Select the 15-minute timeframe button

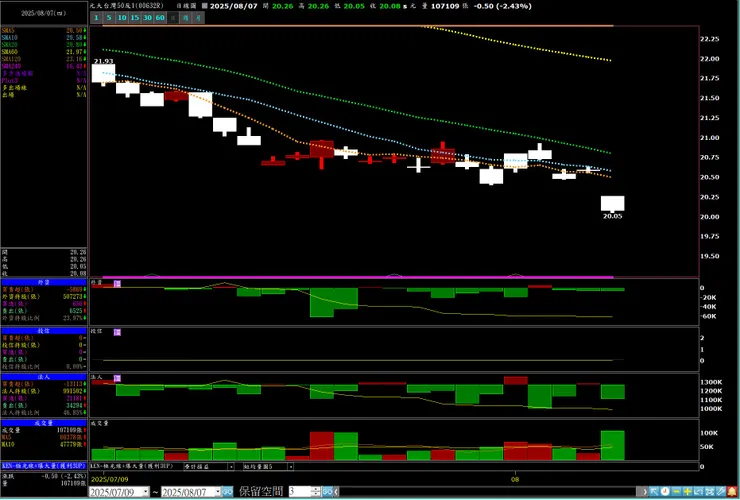coord(135,17)
